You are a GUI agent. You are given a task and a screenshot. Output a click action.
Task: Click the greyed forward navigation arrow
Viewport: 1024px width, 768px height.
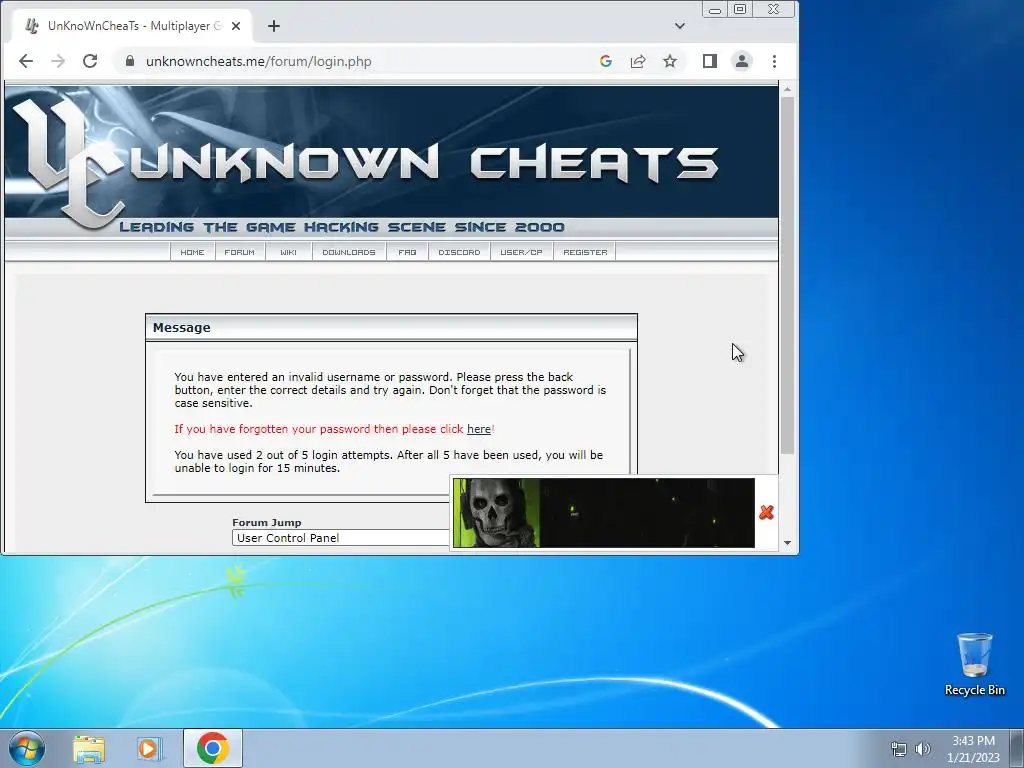57,61
